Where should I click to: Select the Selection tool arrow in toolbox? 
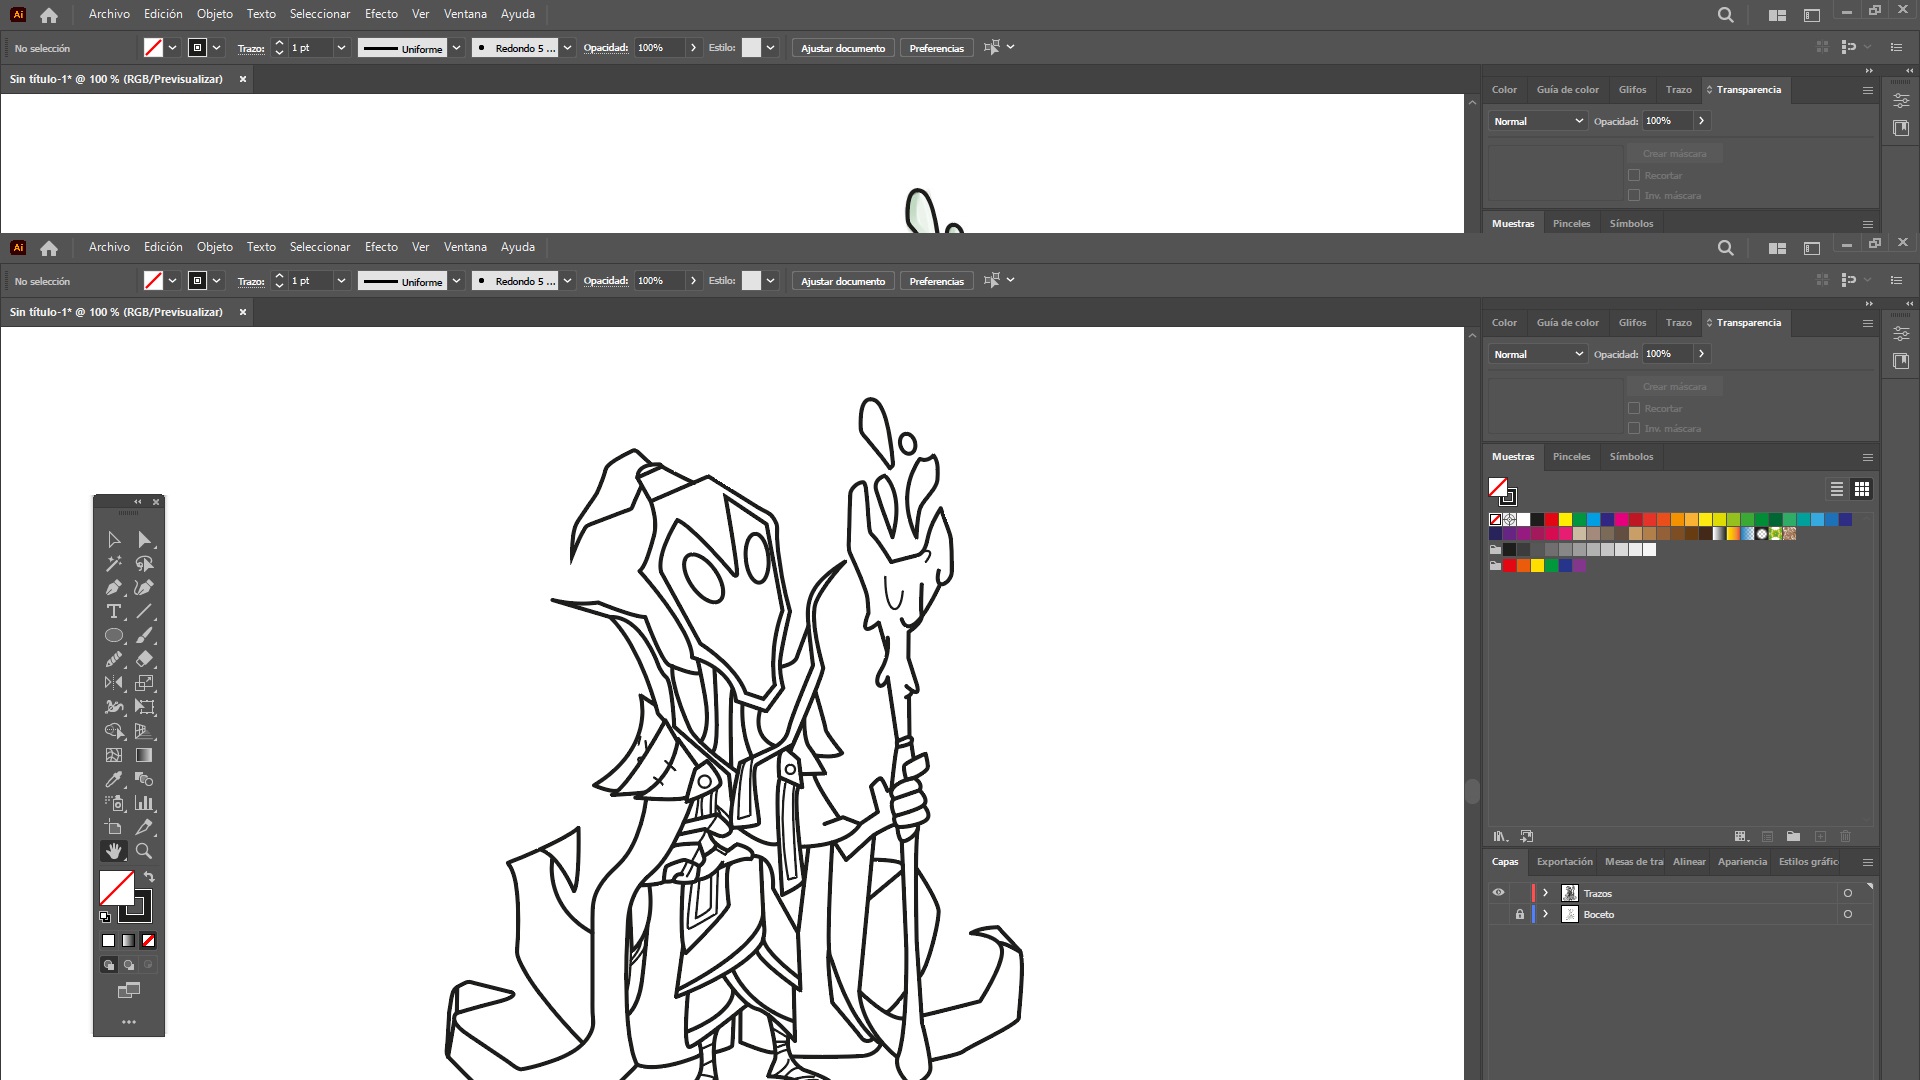click(114, 540)
